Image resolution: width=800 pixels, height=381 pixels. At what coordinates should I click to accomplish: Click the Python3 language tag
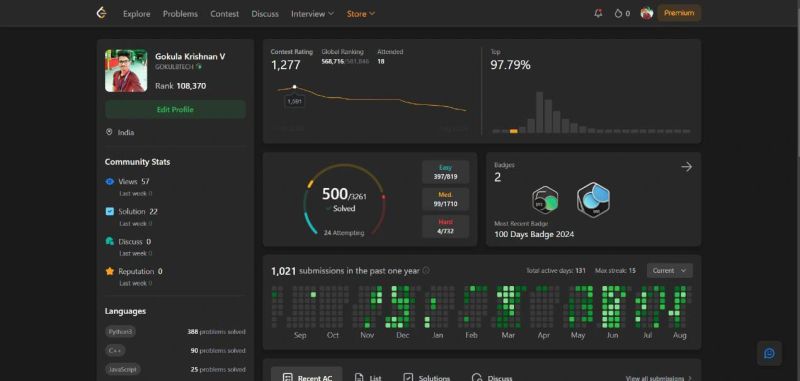tap(120, 332)
